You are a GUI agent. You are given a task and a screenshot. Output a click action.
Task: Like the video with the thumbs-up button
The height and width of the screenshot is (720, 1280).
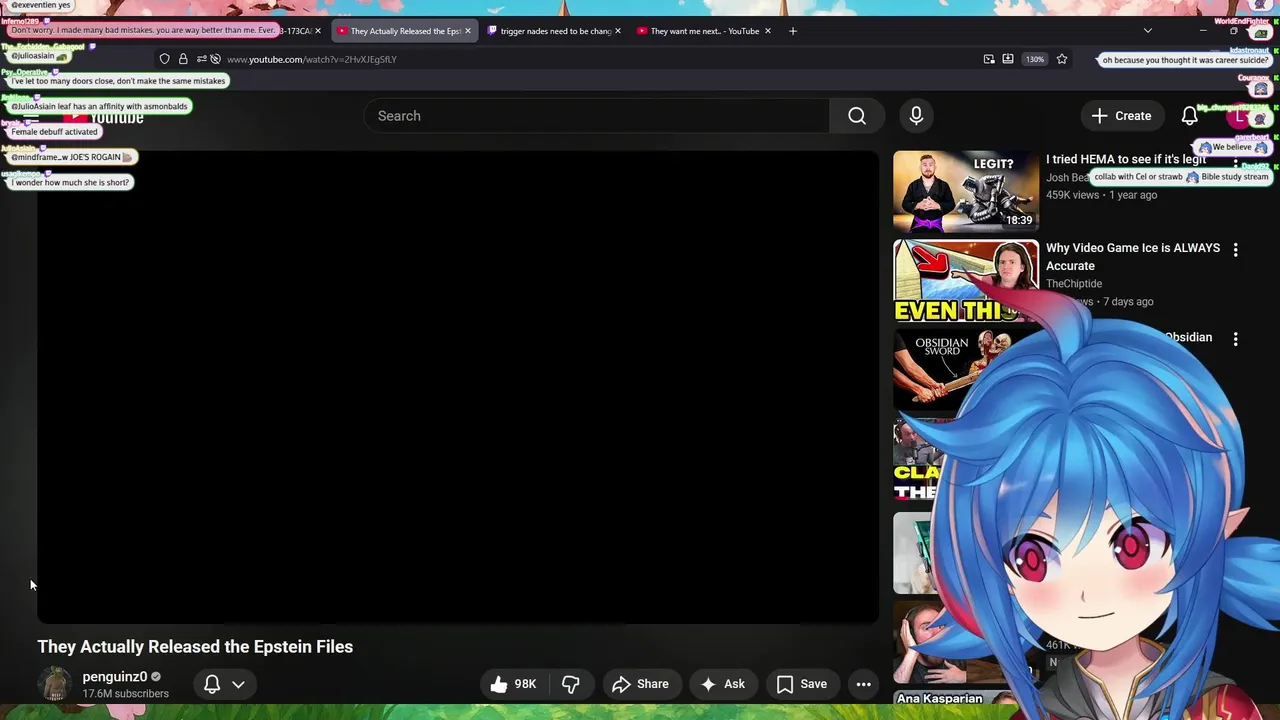(x=513, y=684)
